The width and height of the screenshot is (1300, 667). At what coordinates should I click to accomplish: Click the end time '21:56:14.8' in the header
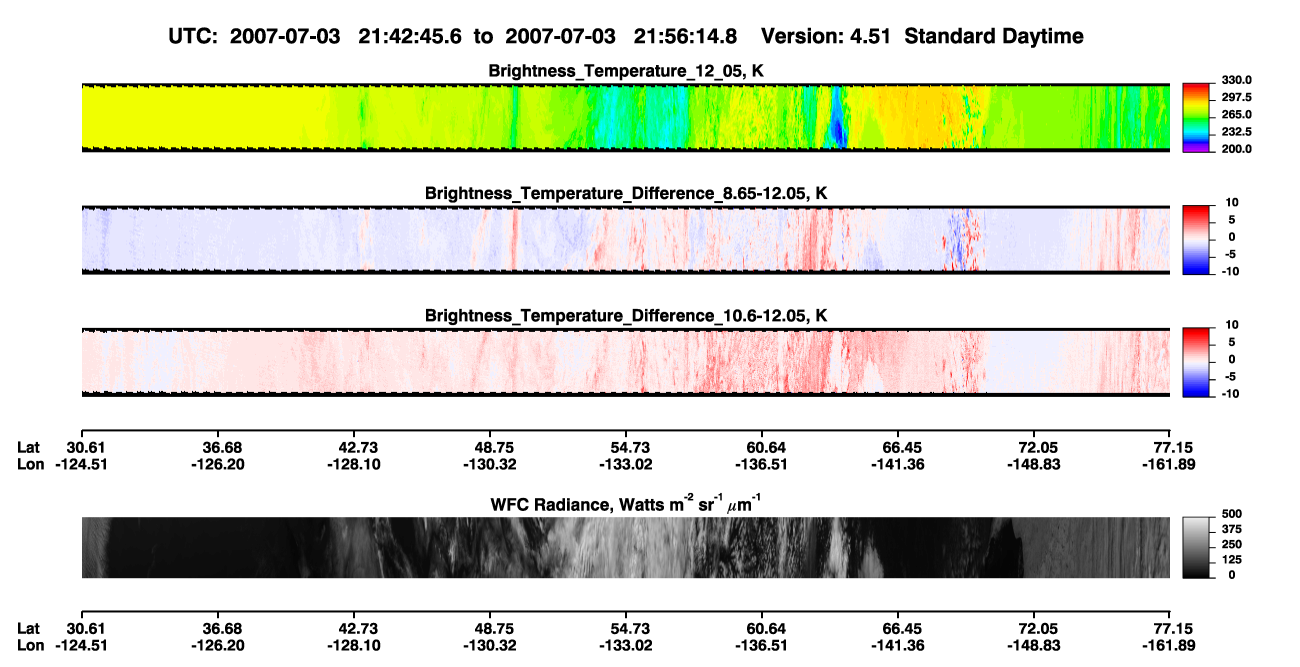[686, 36]
